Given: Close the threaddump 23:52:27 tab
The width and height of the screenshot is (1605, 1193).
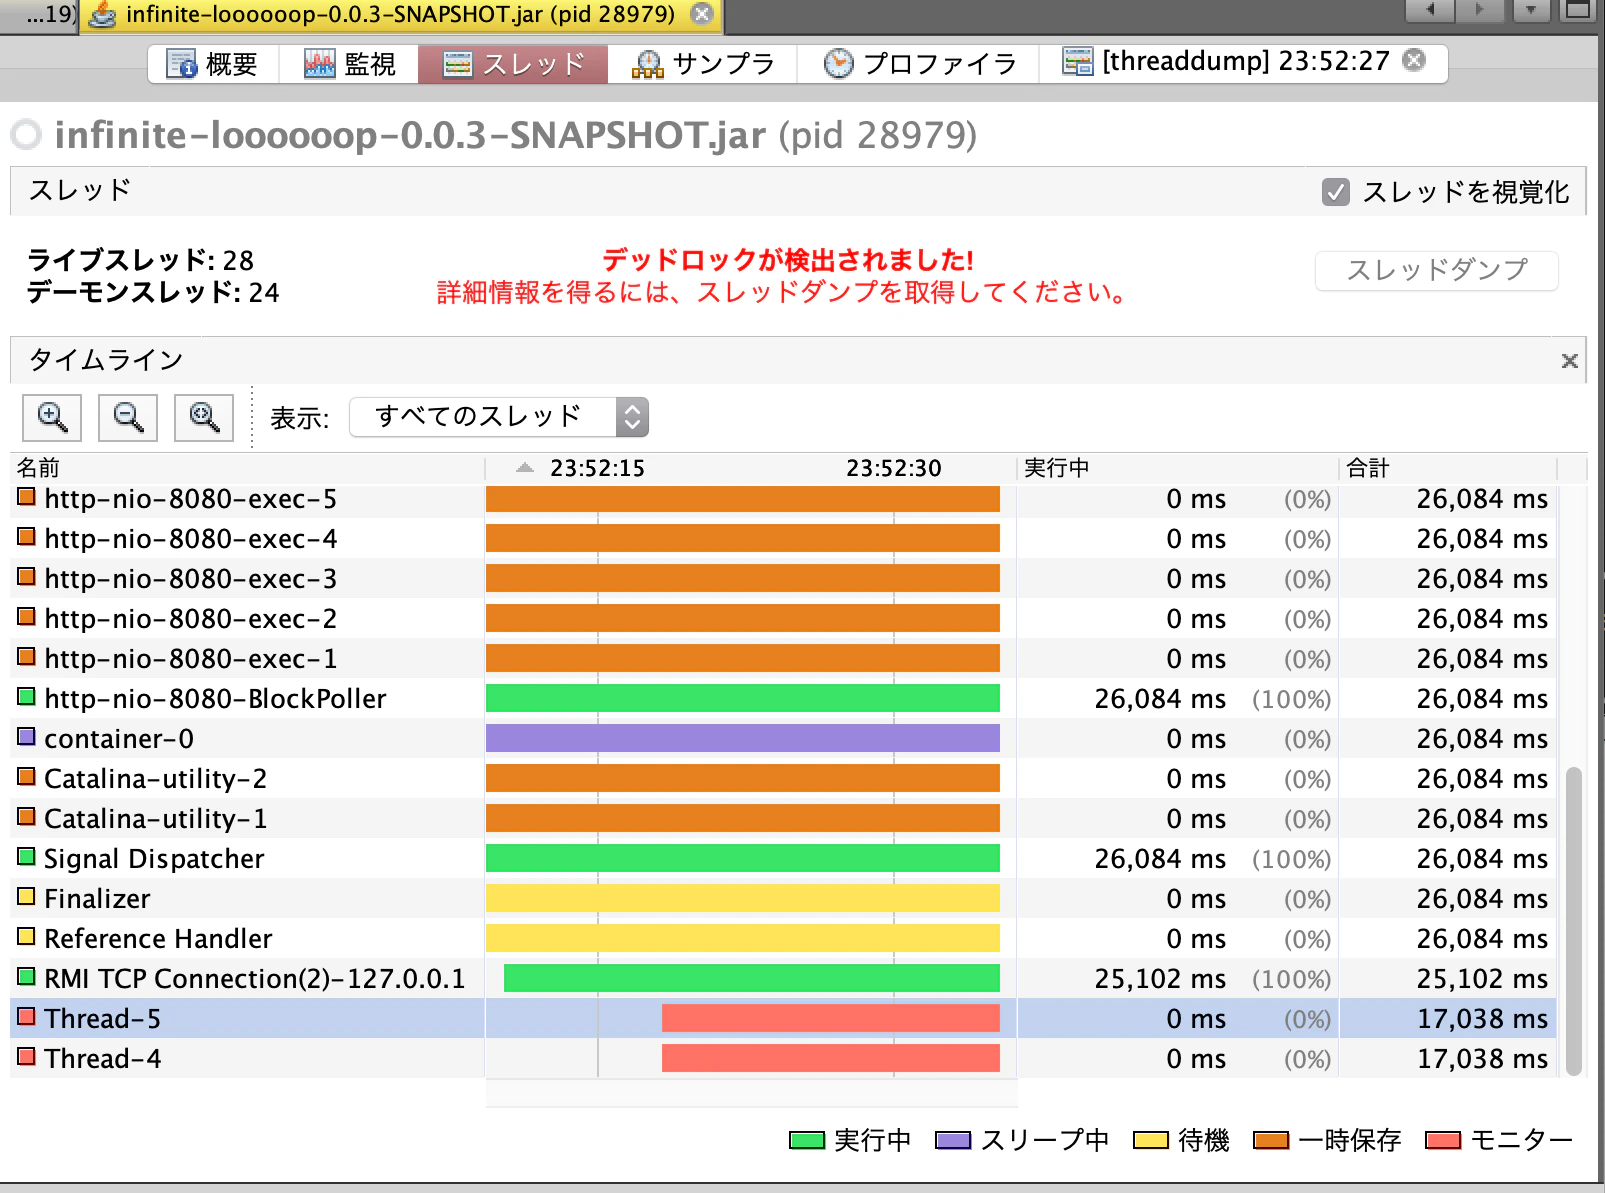Looking at the screenshot, I should click(x=1414, y=60).
